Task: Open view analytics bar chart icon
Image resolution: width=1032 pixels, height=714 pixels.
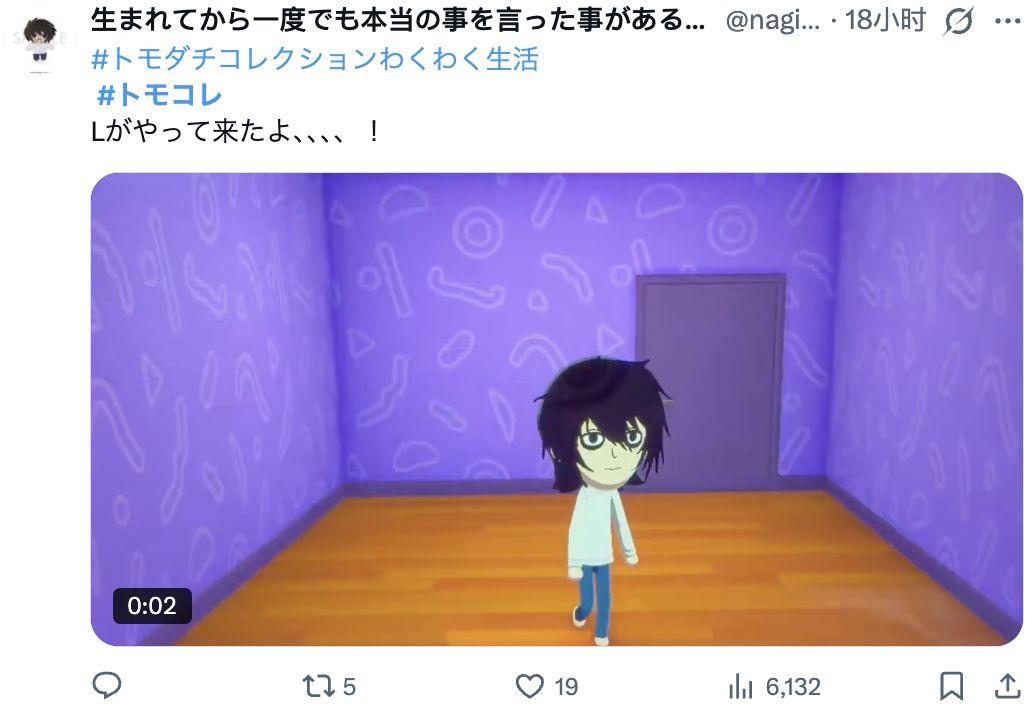Action: point(740,686)
